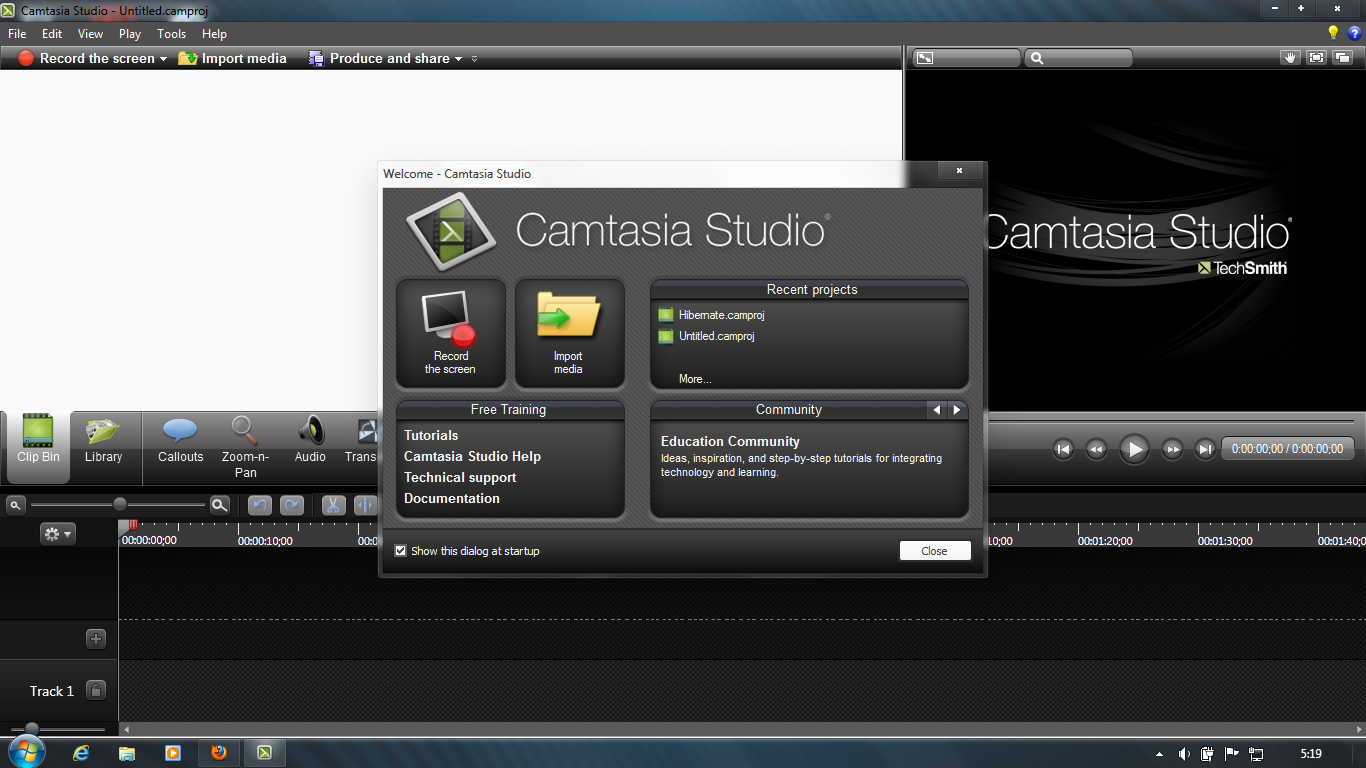Click the preview playback seek bar
The height and width of the screenshot is (768, 1366).
[x=1171, y=421]
